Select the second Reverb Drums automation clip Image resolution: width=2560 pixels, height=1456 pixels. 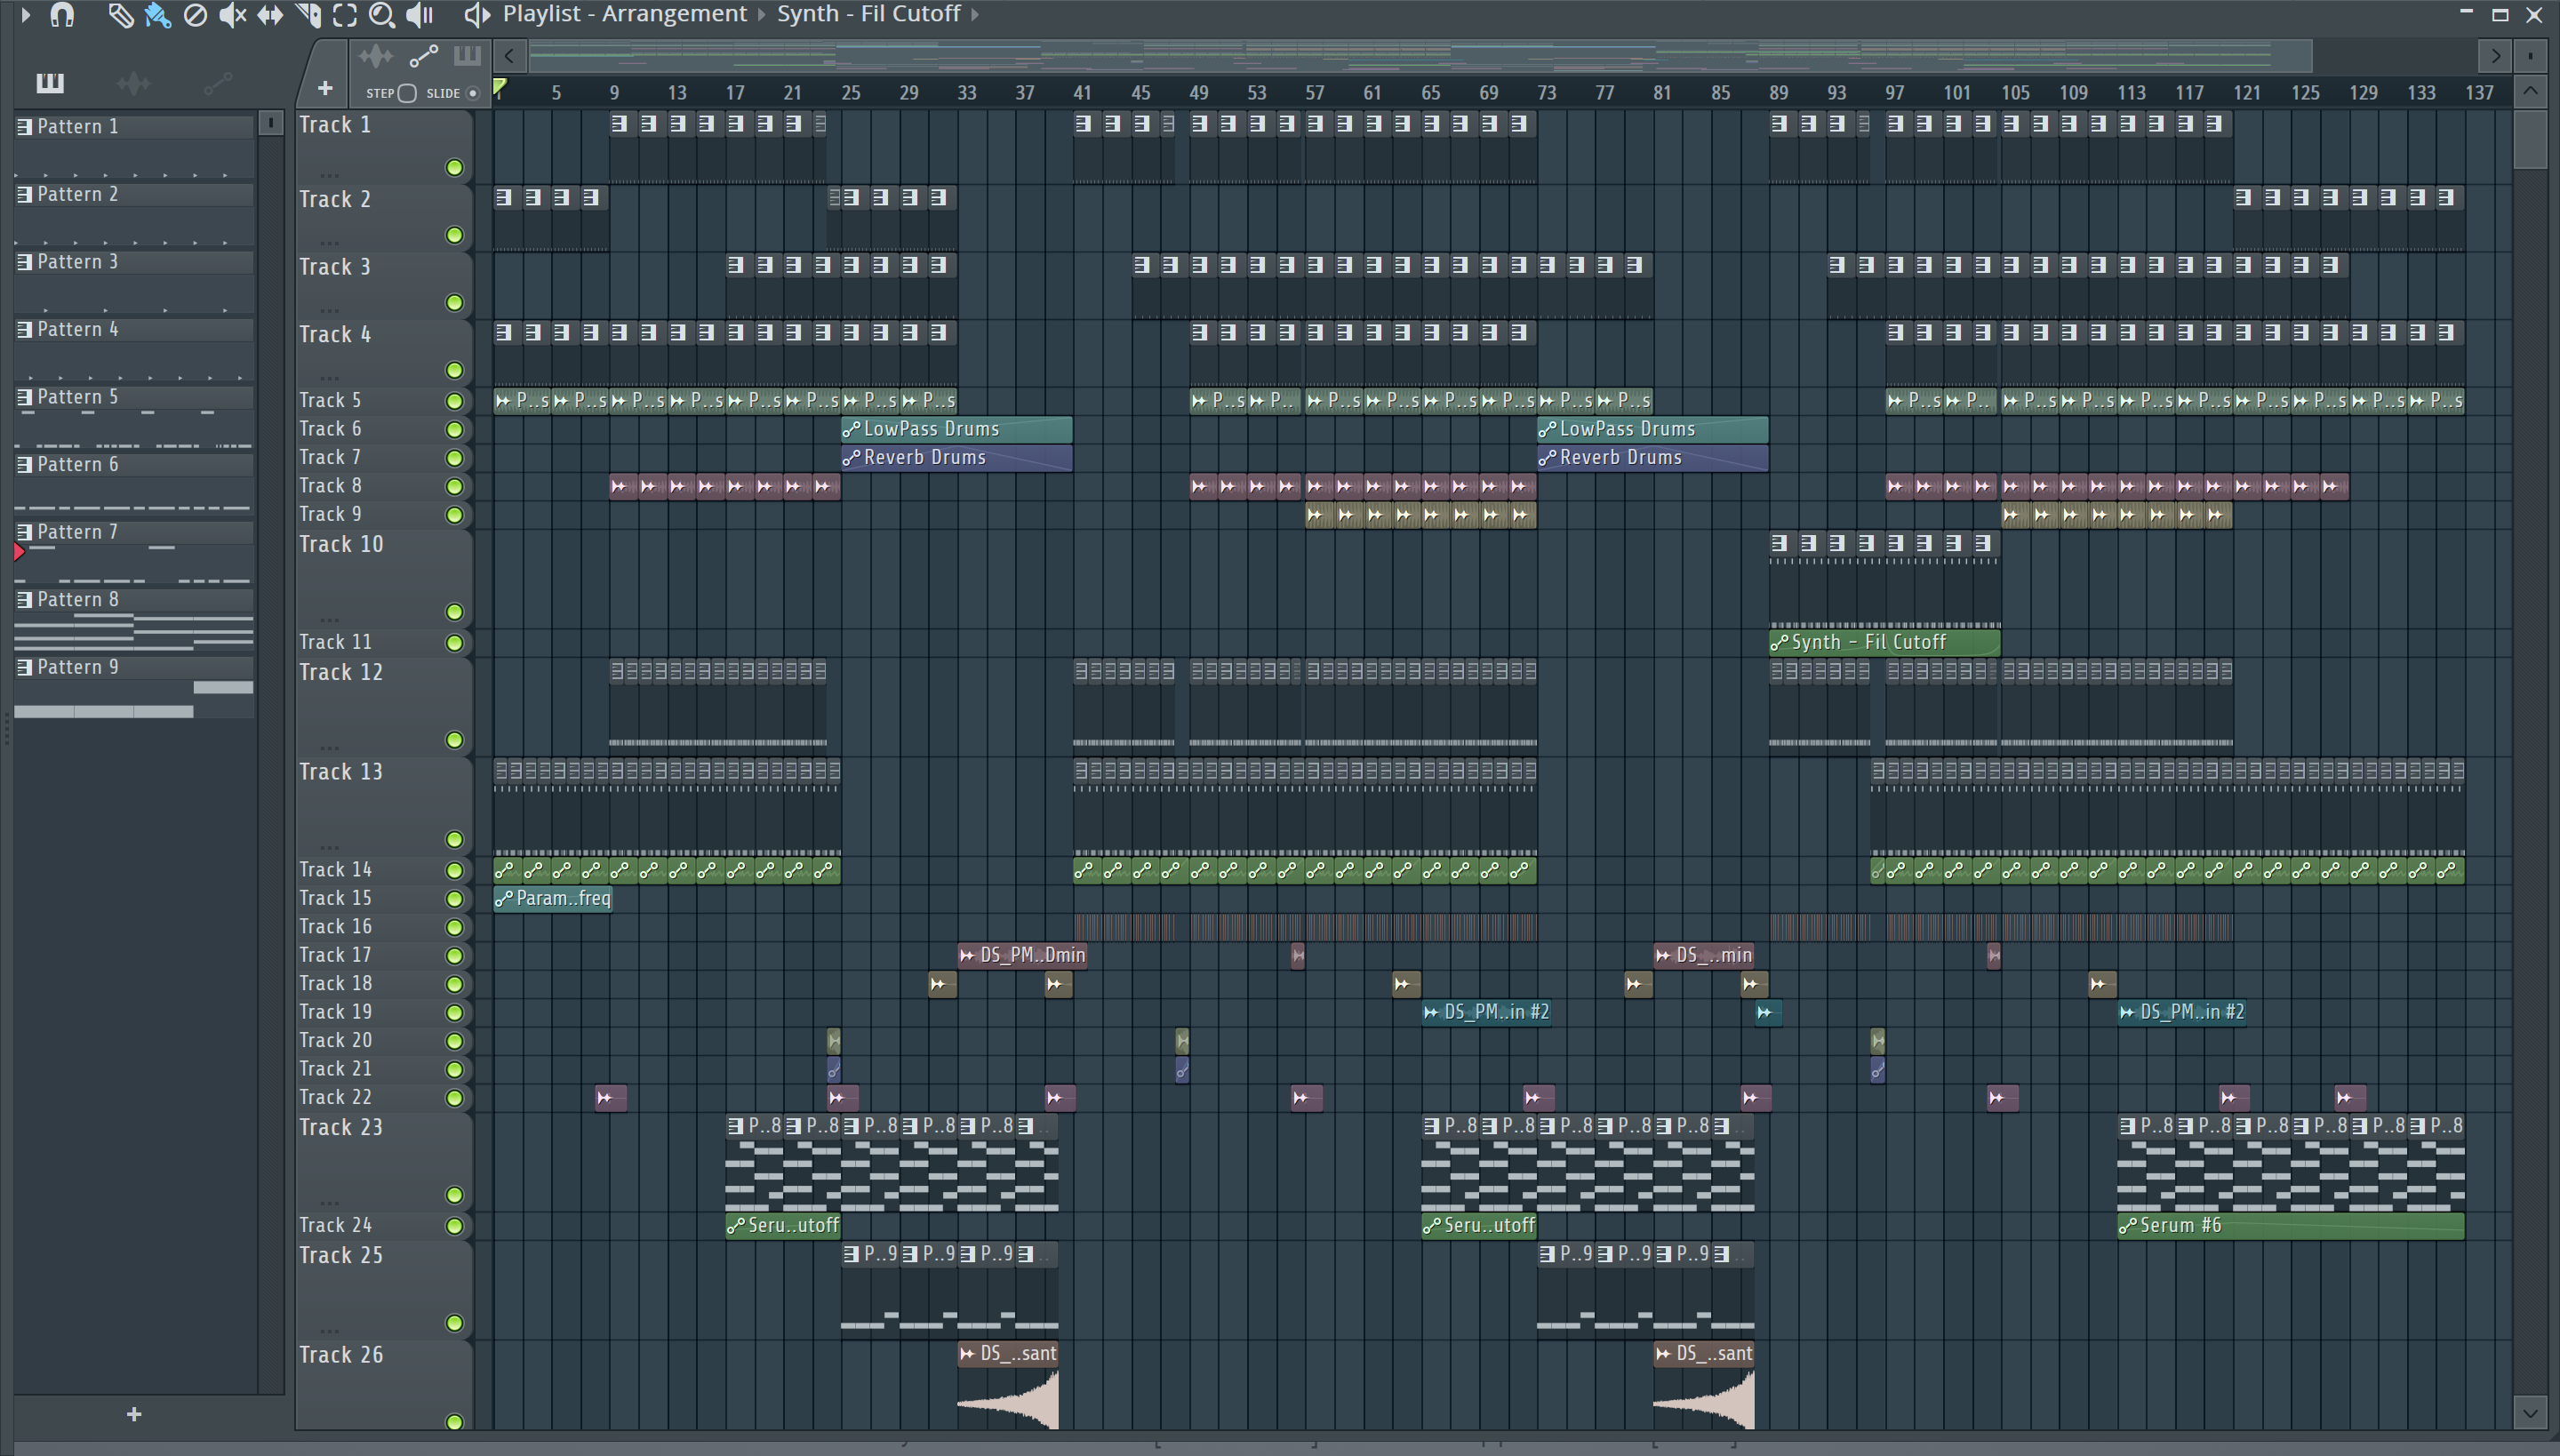[x=1652, y=458]
